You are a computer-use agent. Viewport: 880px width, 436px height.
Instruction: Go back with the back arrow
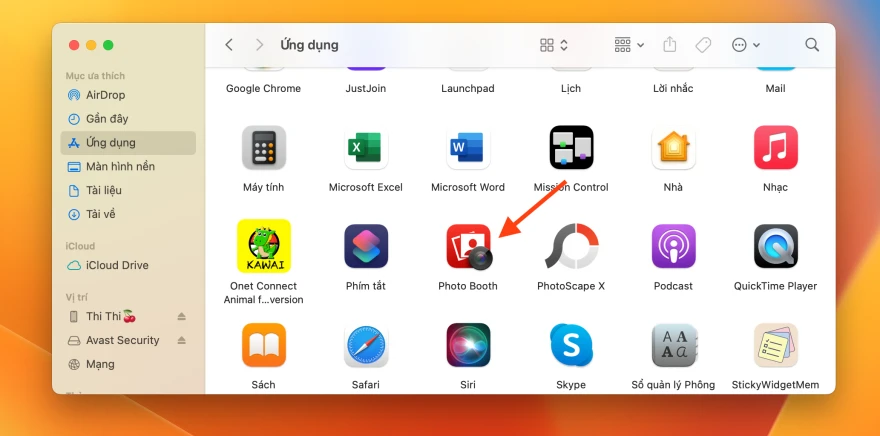(x=229, y=45)
